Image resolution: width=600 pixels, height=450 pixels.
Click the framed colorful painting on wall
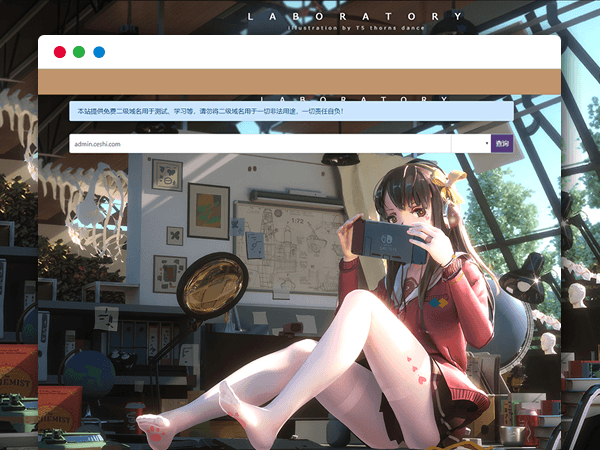coord(208,210)
